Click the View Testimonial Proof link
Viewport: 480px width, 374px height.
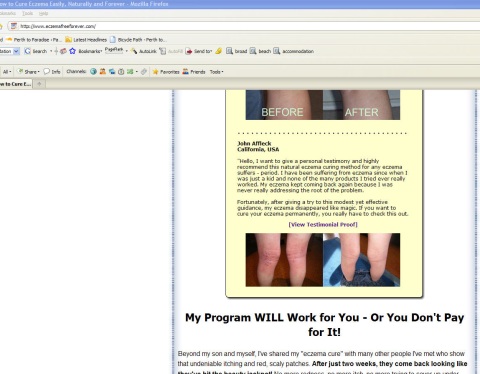click(323, 225)
